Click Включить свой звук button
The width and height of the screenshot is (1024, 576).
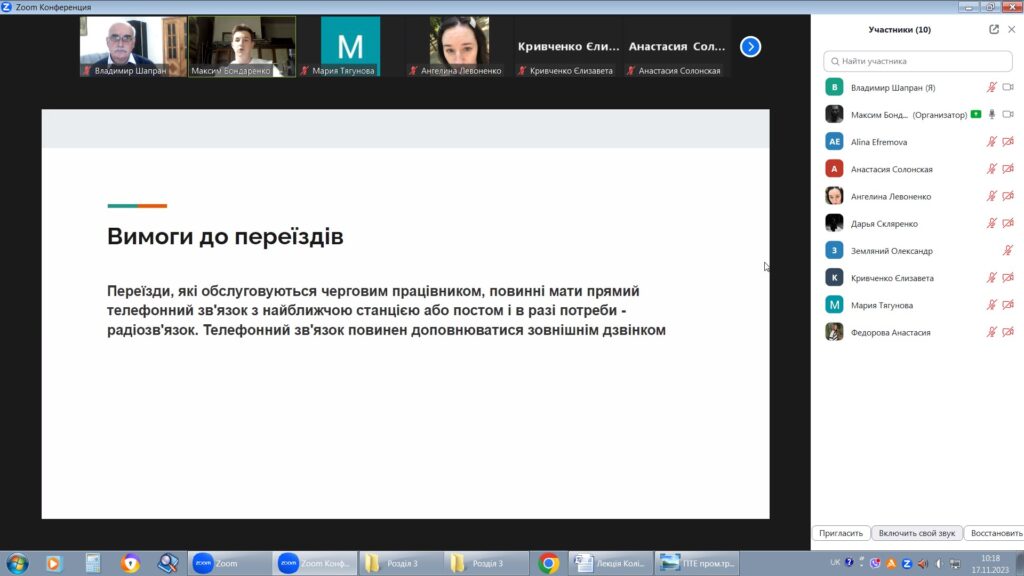click(916, 533)
